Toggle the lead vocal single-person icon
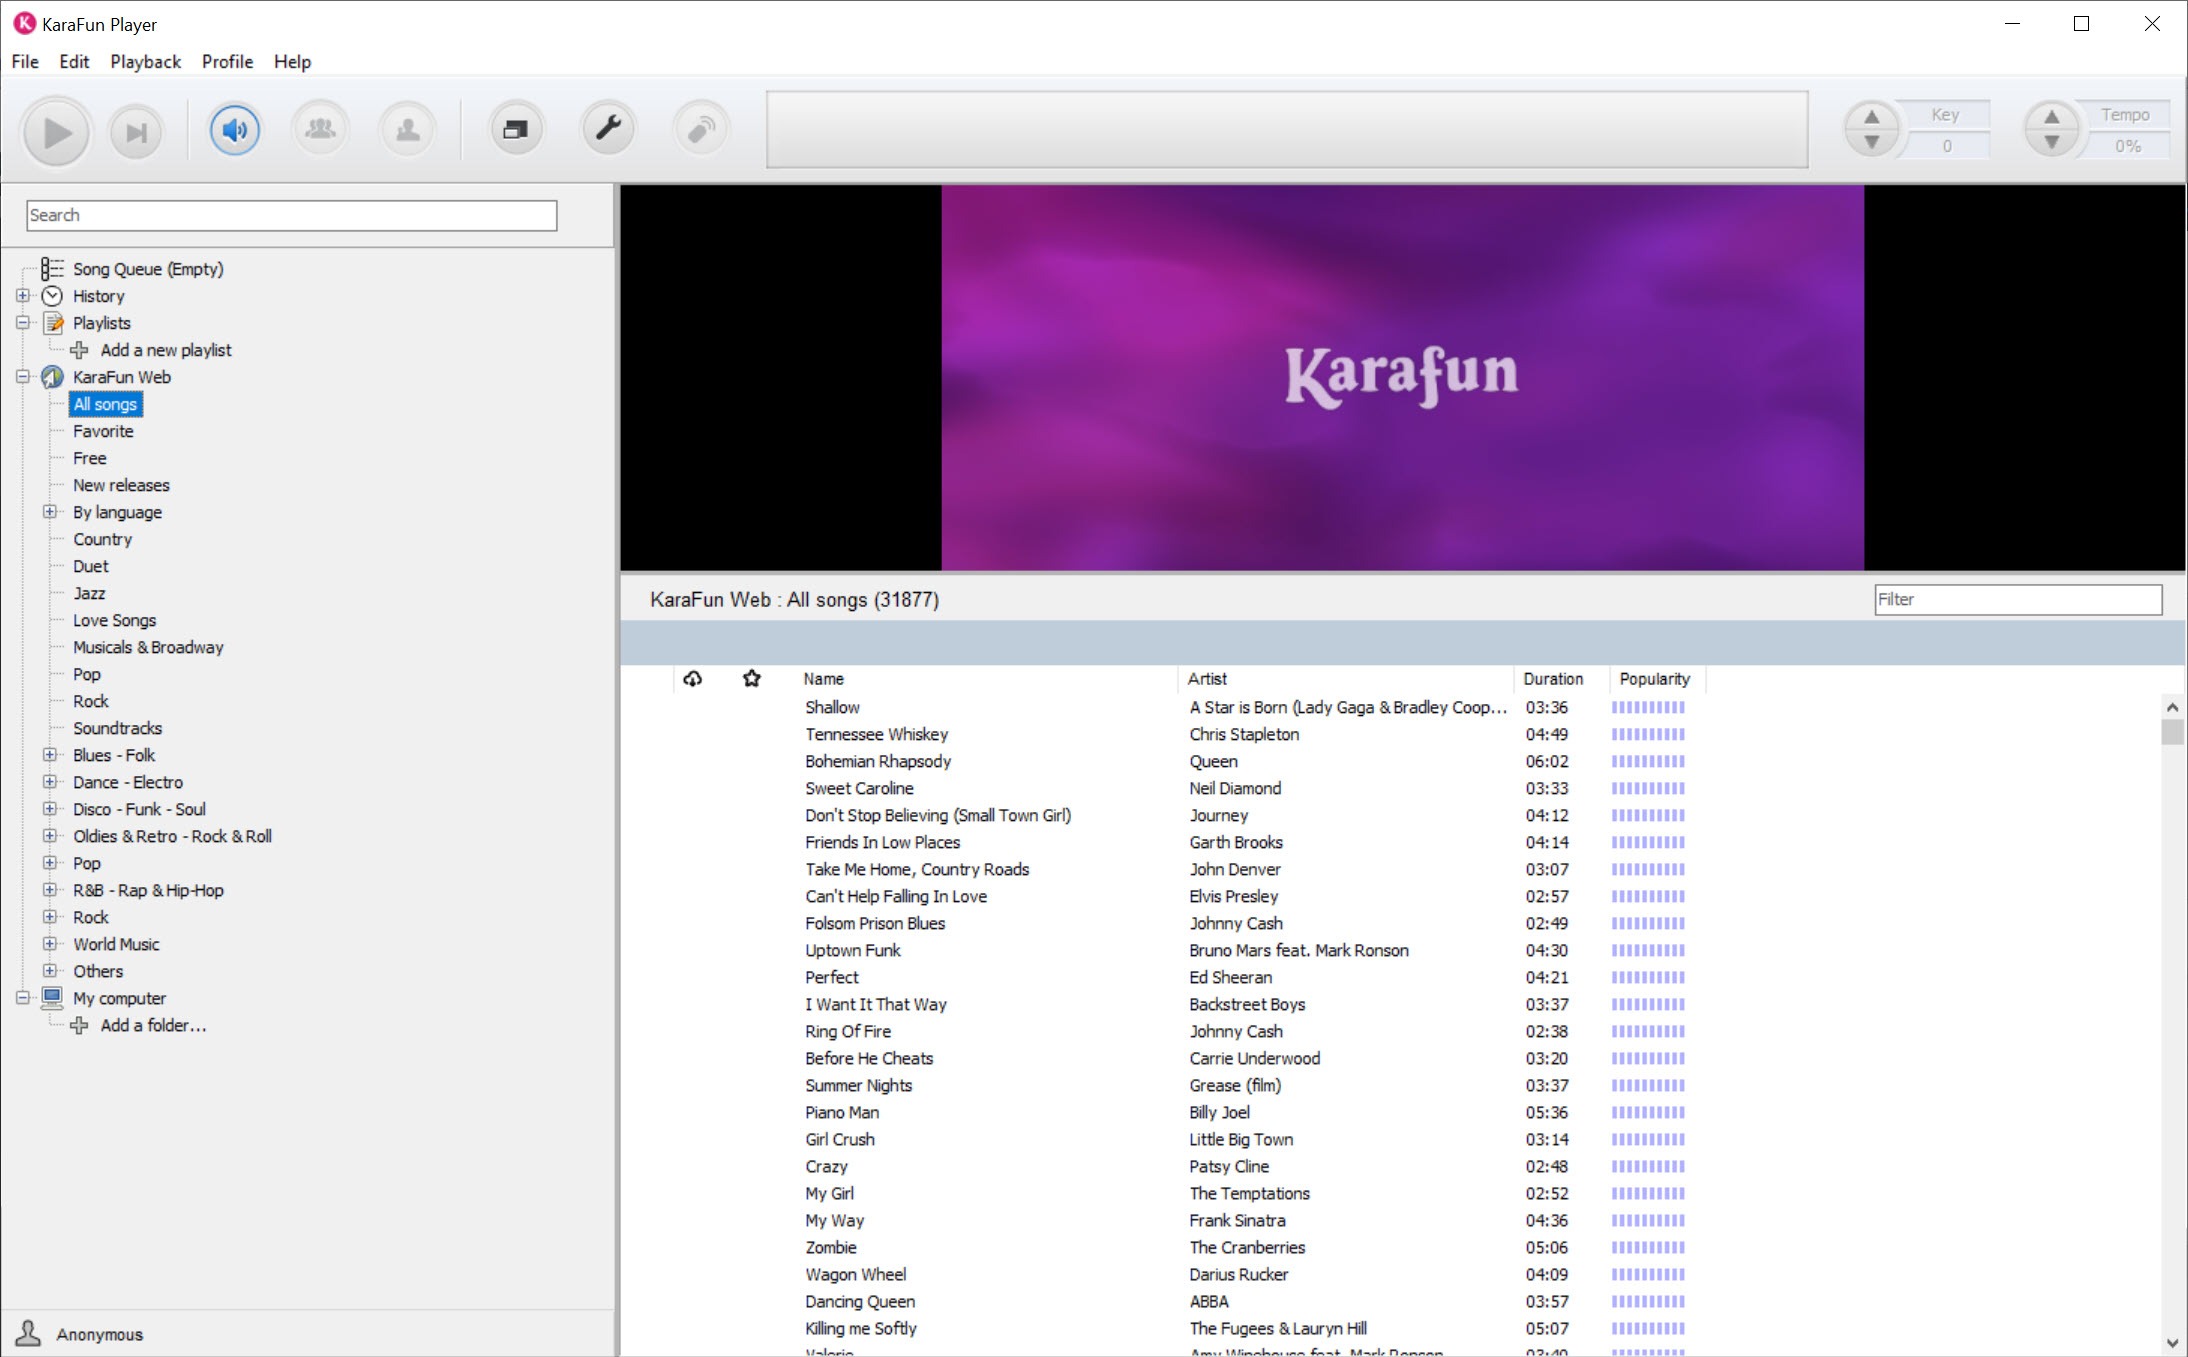This screenshot has height=1357, width=2188. (407, 130)
